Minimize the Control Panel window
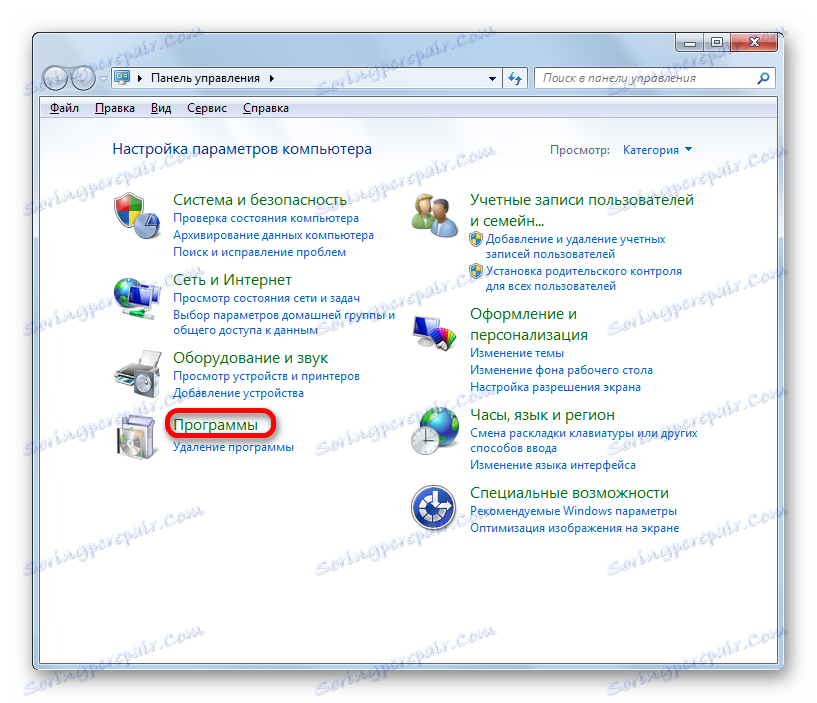 coord(690,43)
